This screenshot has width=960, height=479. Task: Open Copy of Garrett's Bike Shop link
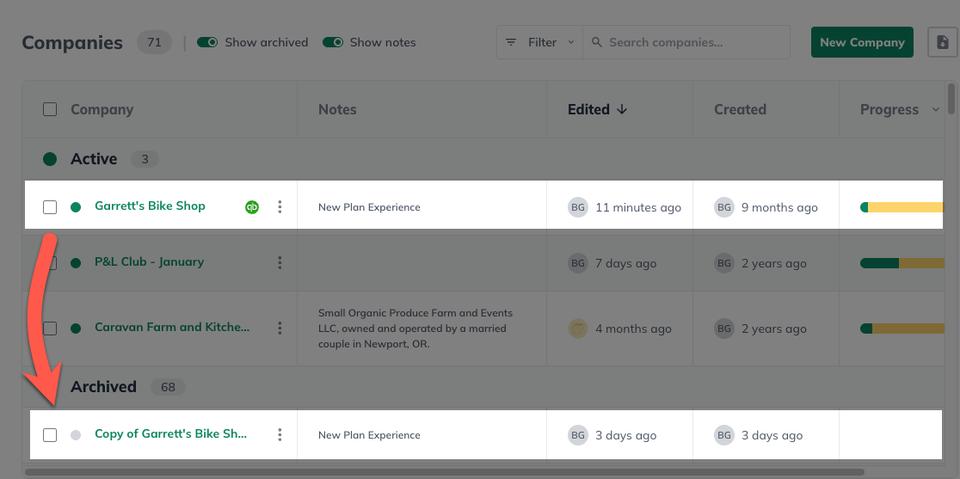[x=171, y=434]
